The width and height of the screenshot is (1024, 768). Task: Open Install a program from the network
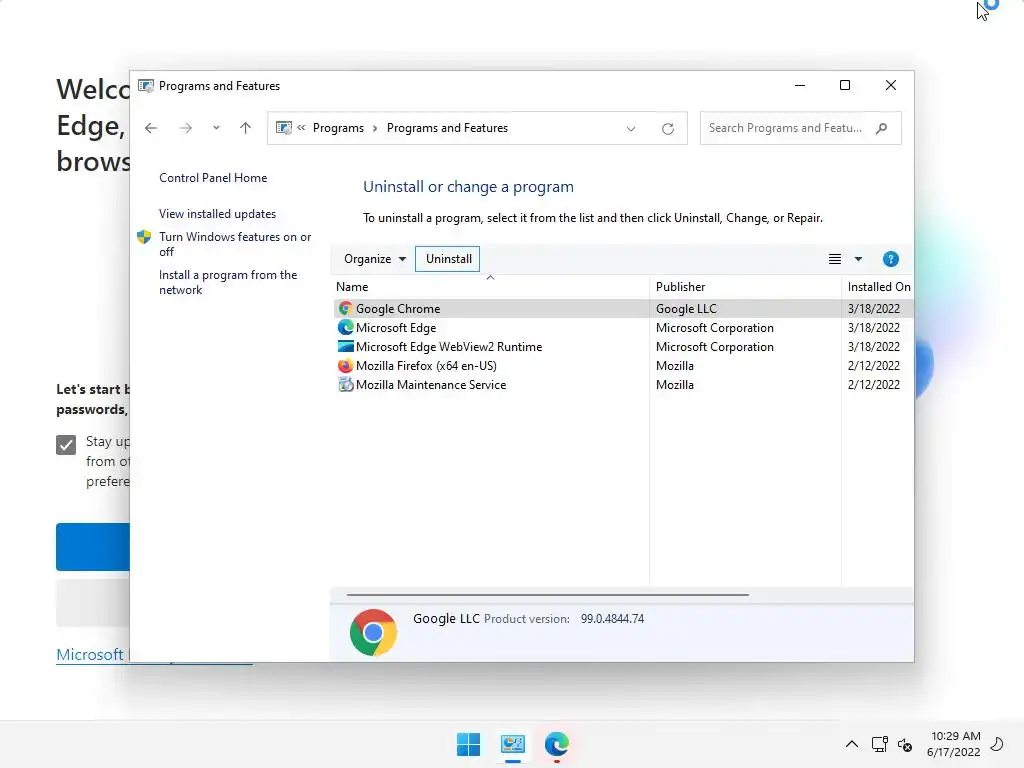[x=228, y=282]
